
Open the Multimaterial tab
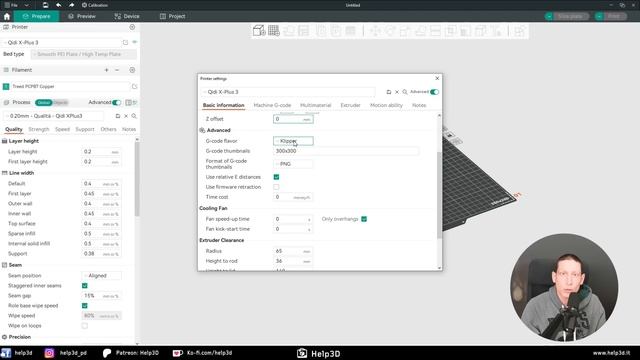point(316,105)
